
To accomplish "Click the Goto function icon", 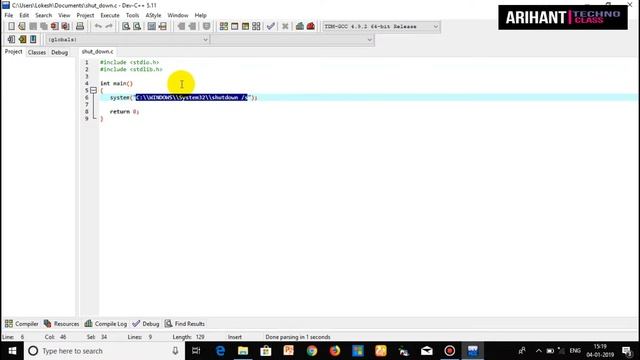I will (x=152, y=27).
